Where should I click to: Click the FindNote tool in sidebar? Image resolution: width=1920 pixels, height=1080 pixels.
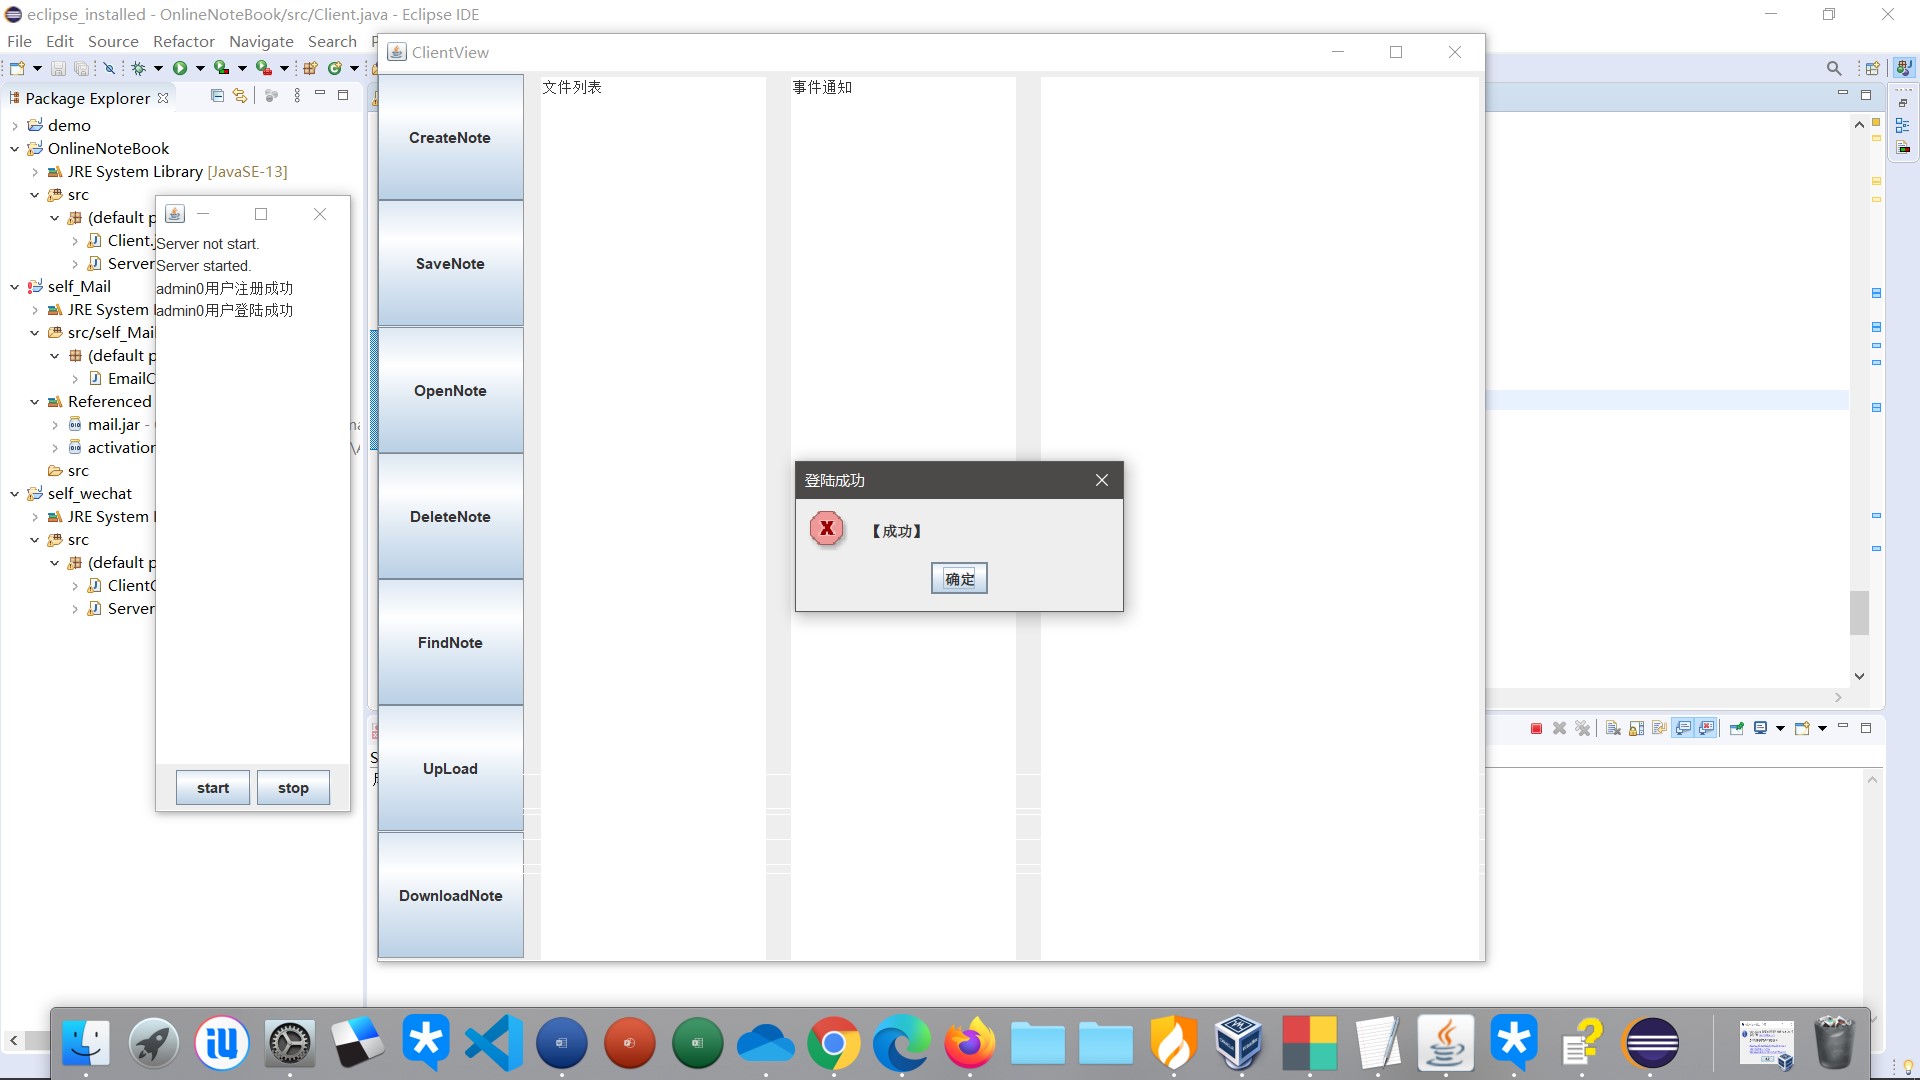450,642
